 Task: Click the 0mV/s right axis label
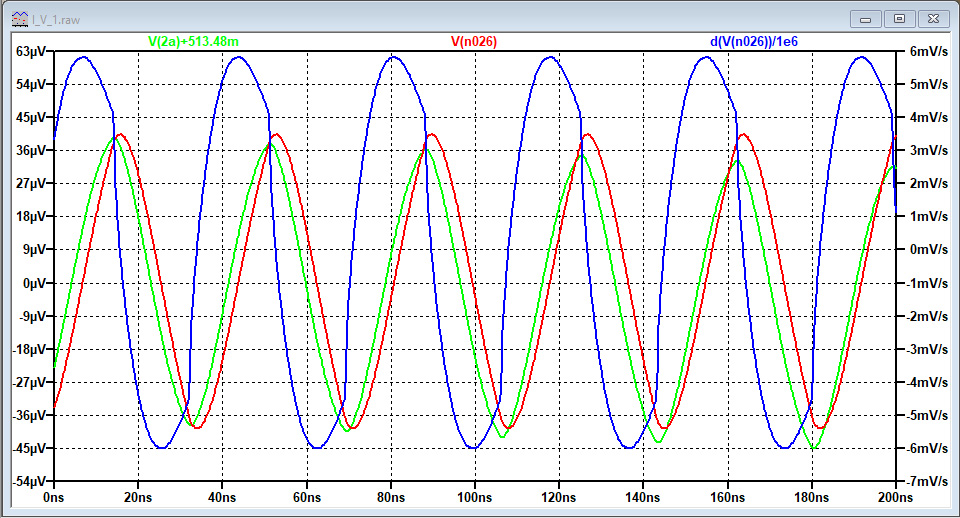point(929,250)
